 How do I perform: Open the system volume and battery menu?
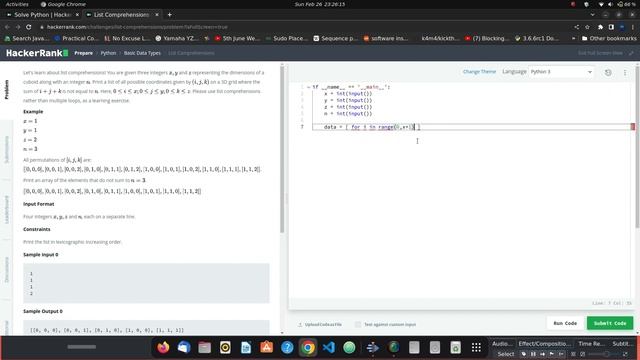click(x=616, y=4)
